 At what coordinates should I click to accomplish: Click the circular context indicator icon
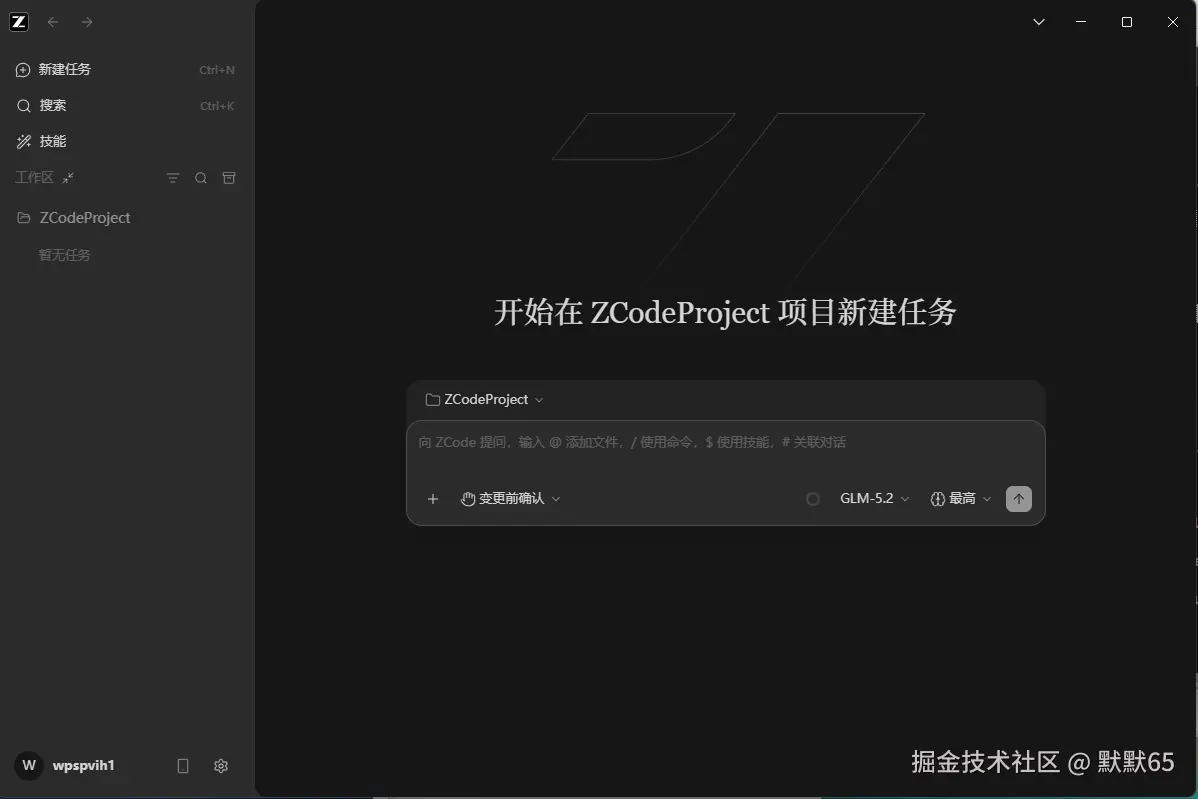click(813, 499)
